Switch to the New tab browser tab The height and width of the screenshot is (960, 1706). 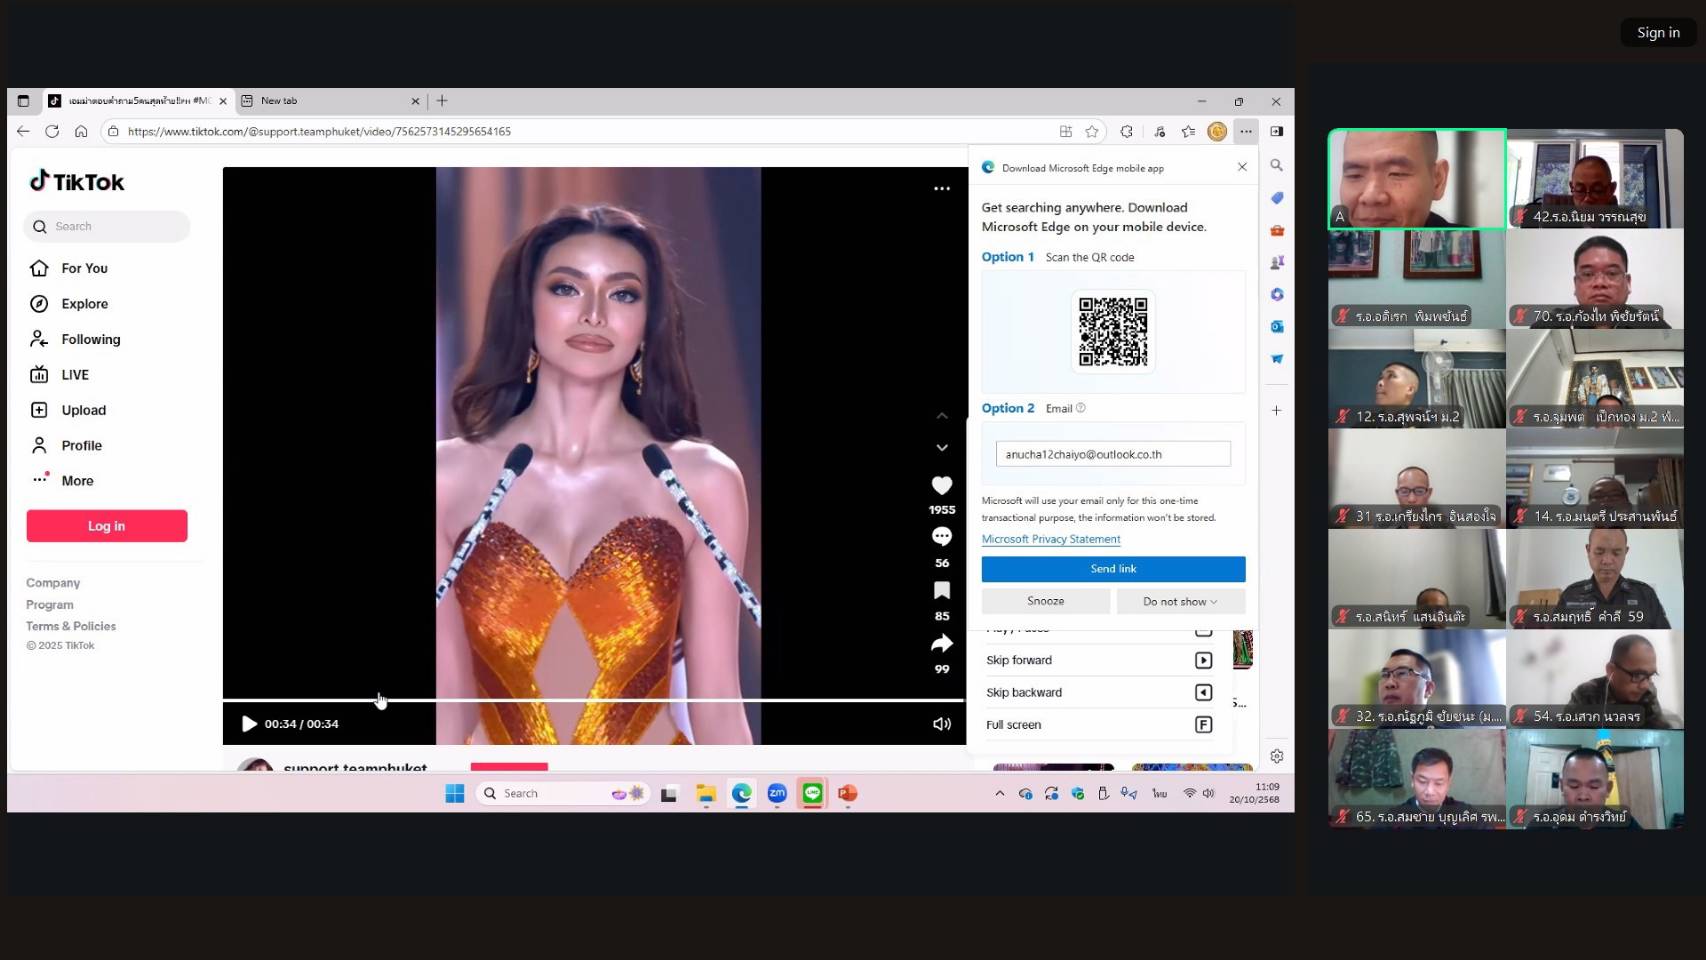330,101
